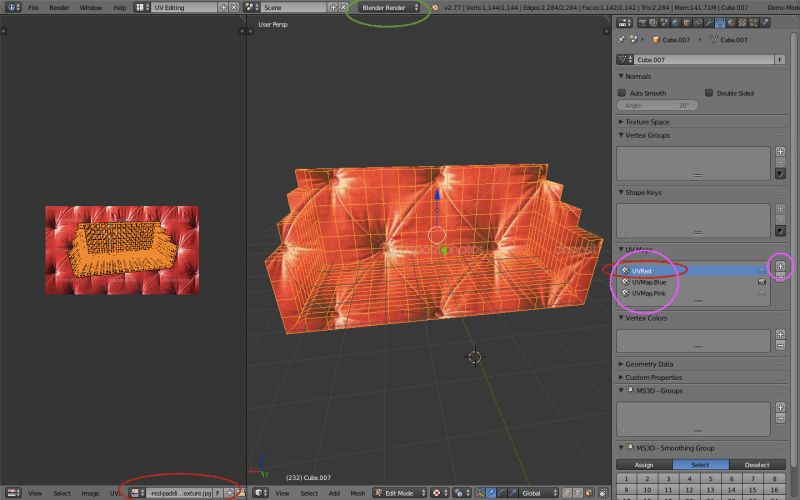Open the Constraints properties tab
Viewport: 800px width, 500px height.
point(698,22)
